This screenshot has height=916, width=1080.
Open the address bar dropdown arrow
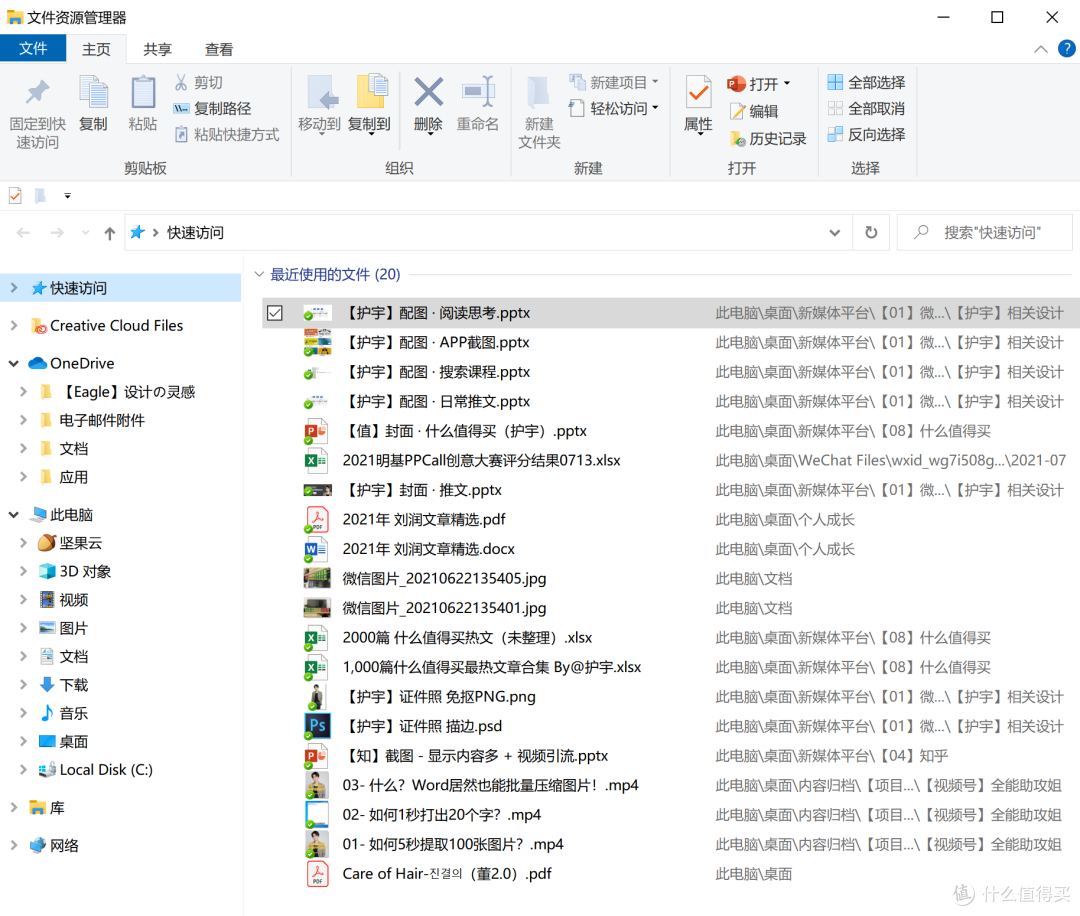coord(834,232)
